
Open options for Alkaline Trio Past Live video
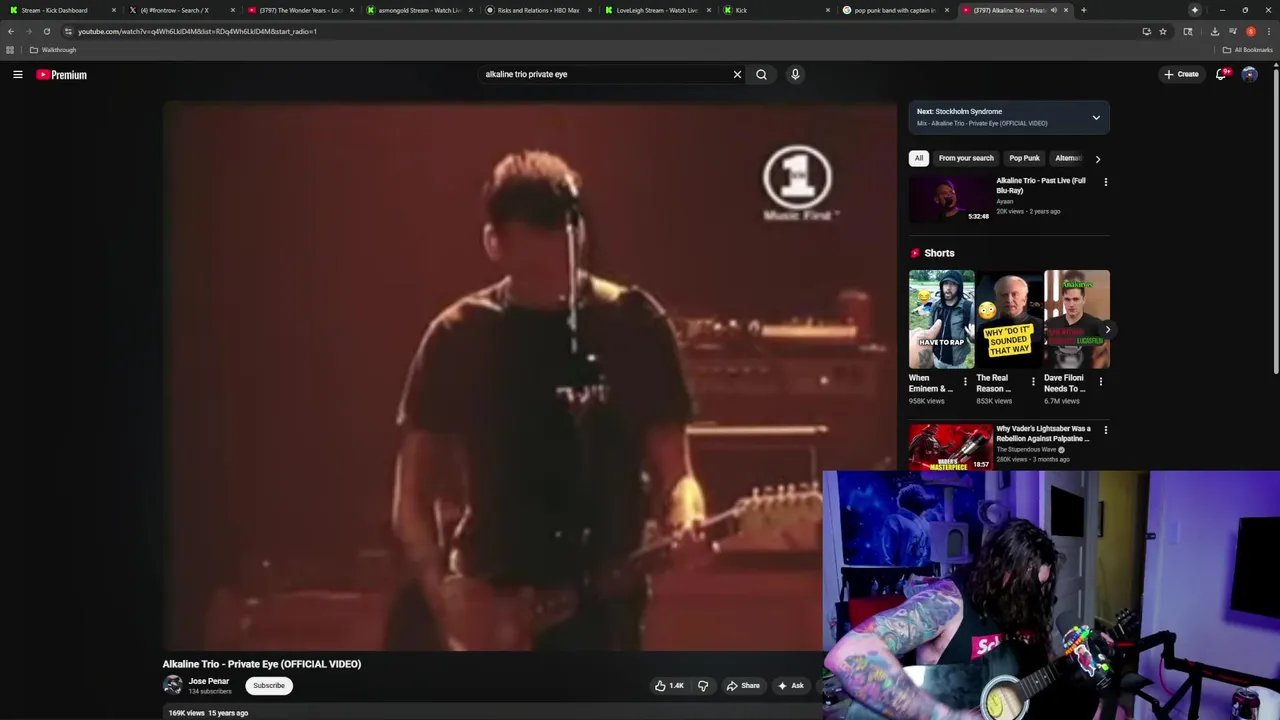click(1105, 182)
